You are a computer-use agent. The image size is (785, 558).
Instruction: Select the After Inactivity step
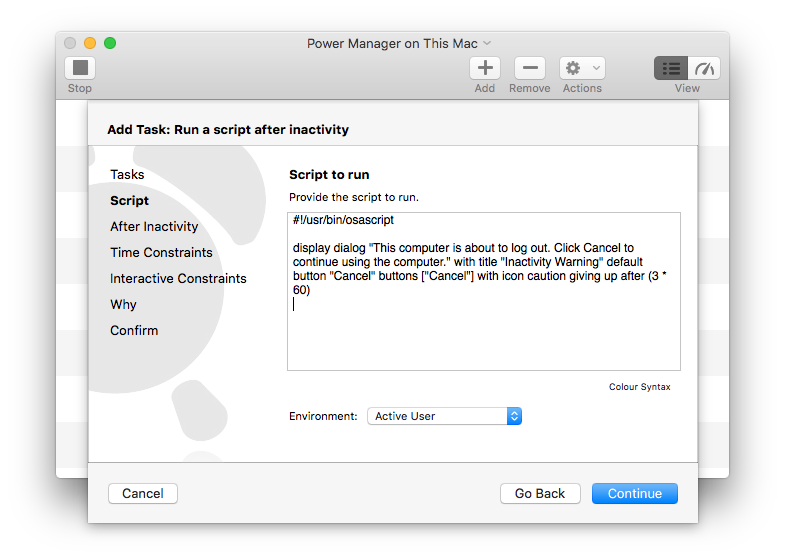[154, 226]
